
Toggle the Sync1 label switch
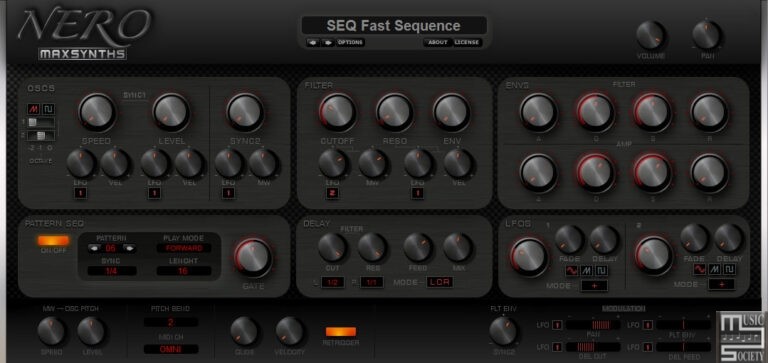[x=135, y=96]
